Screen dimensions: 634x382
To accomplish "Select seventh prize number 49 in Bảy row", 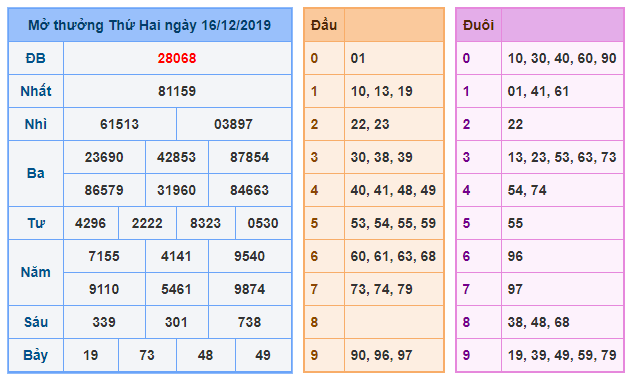I will click(263, 355).
